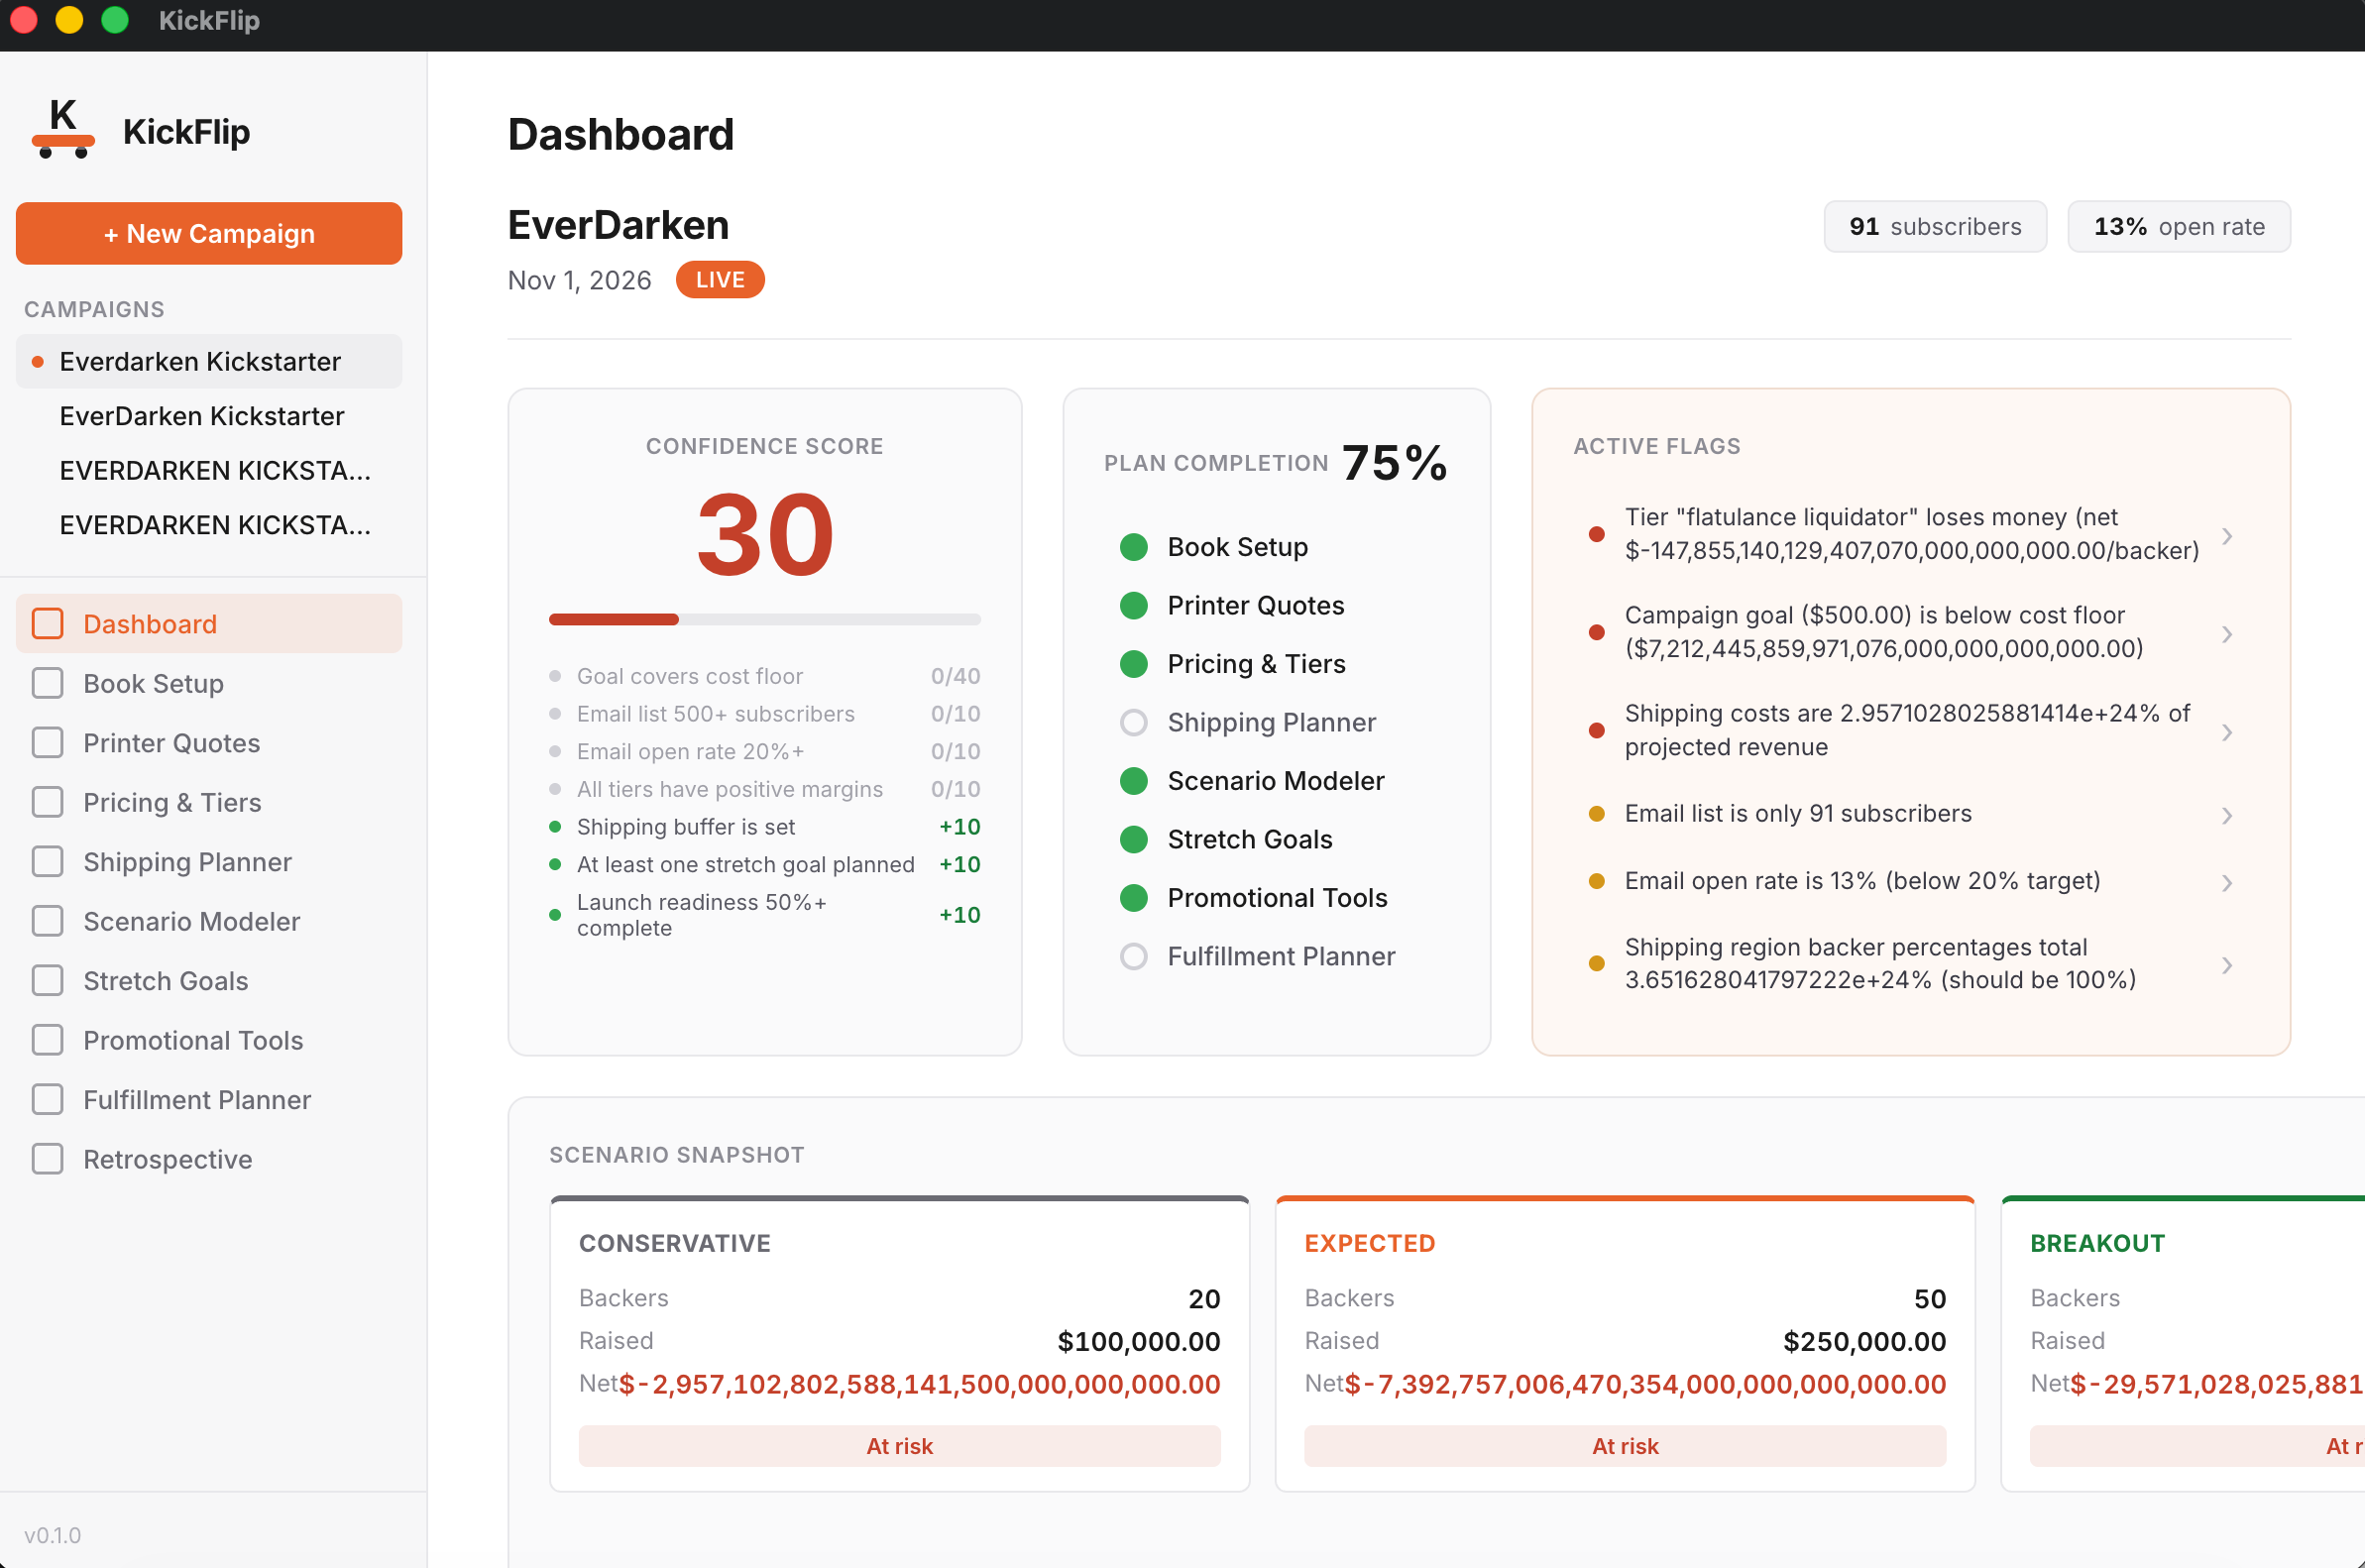Open the email open rate 13% flag chevron
2365x1568 pixels.
2227,883
